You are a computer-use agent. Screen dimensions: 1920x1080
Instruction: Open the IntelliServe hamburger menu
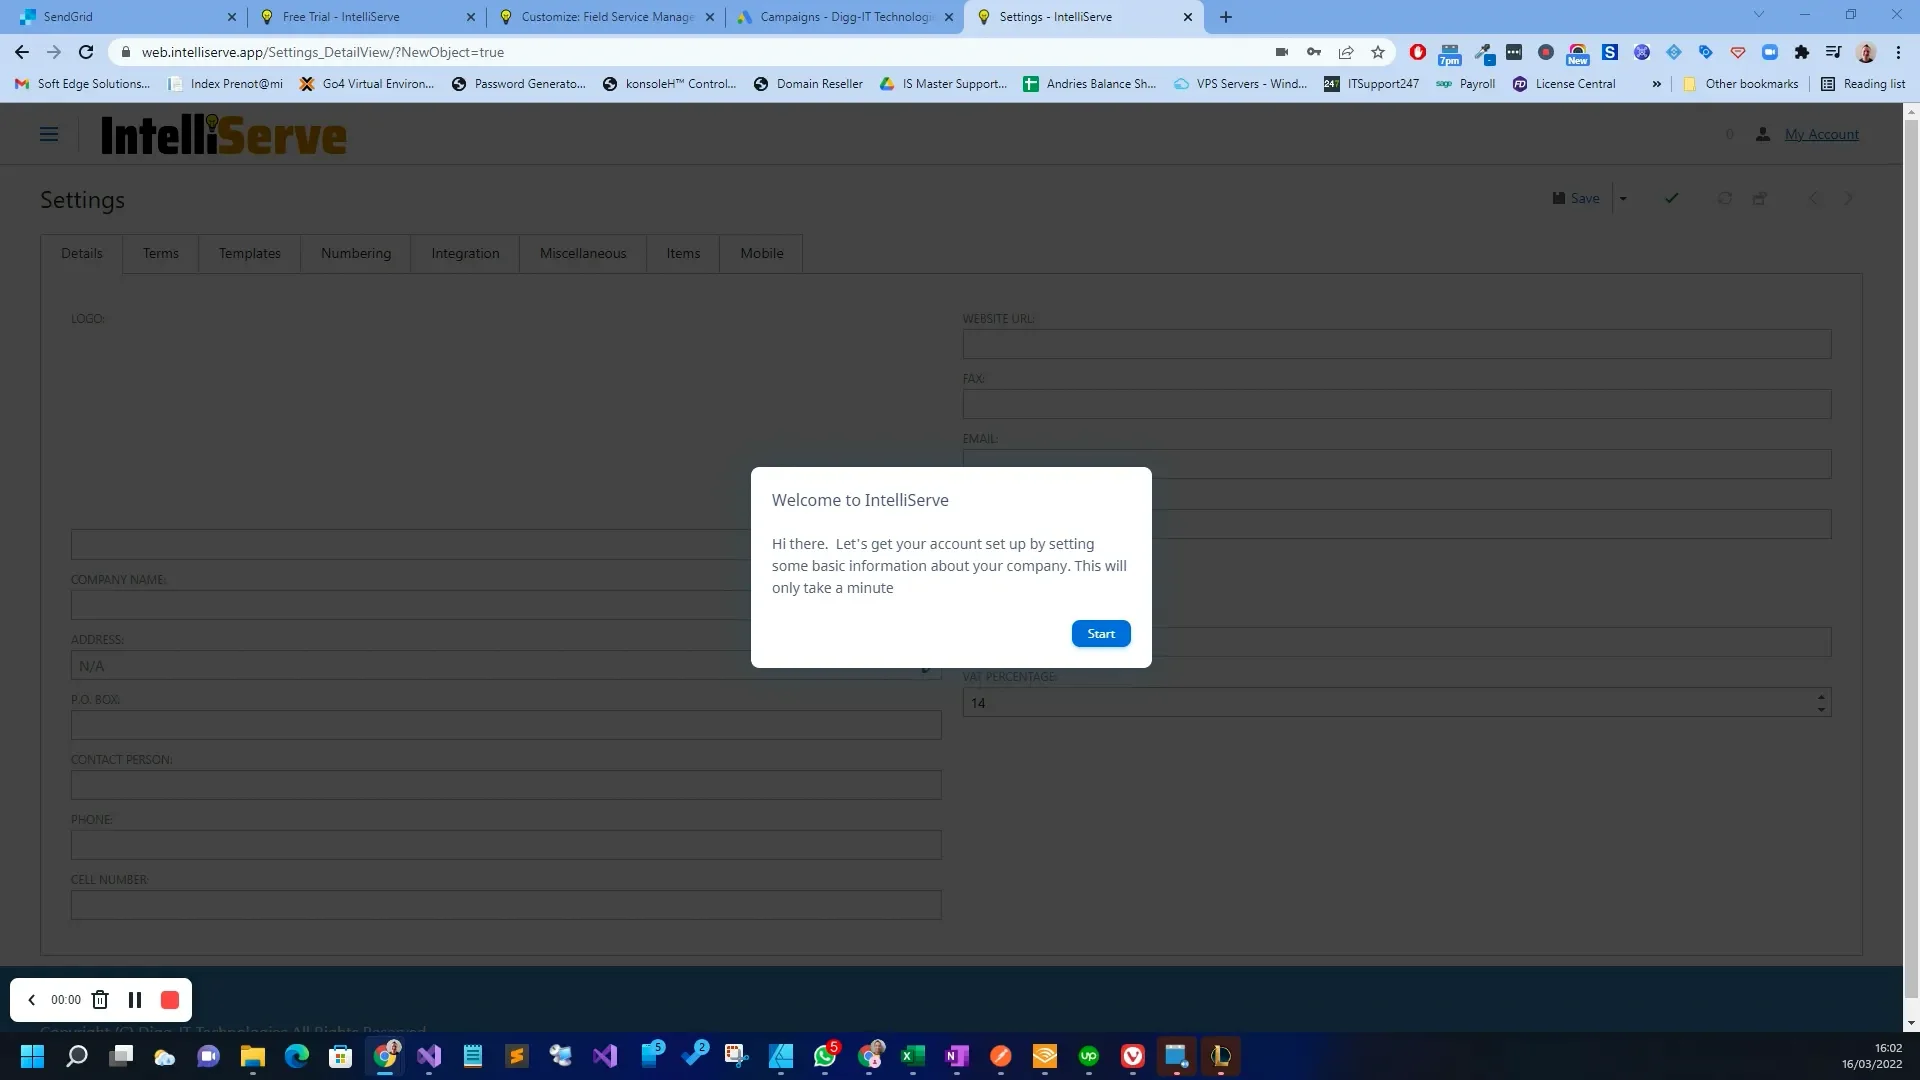pyautogui.click(x=48, y=134)
